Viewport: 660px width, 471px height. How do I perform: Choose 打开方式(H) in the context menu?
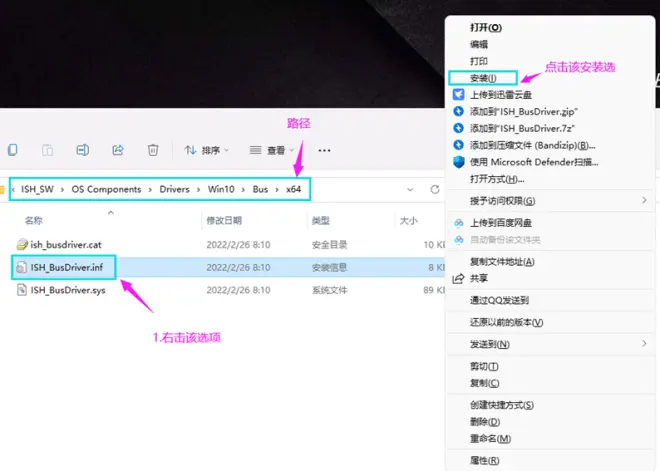pyautogui.click(x=497, y=179)
